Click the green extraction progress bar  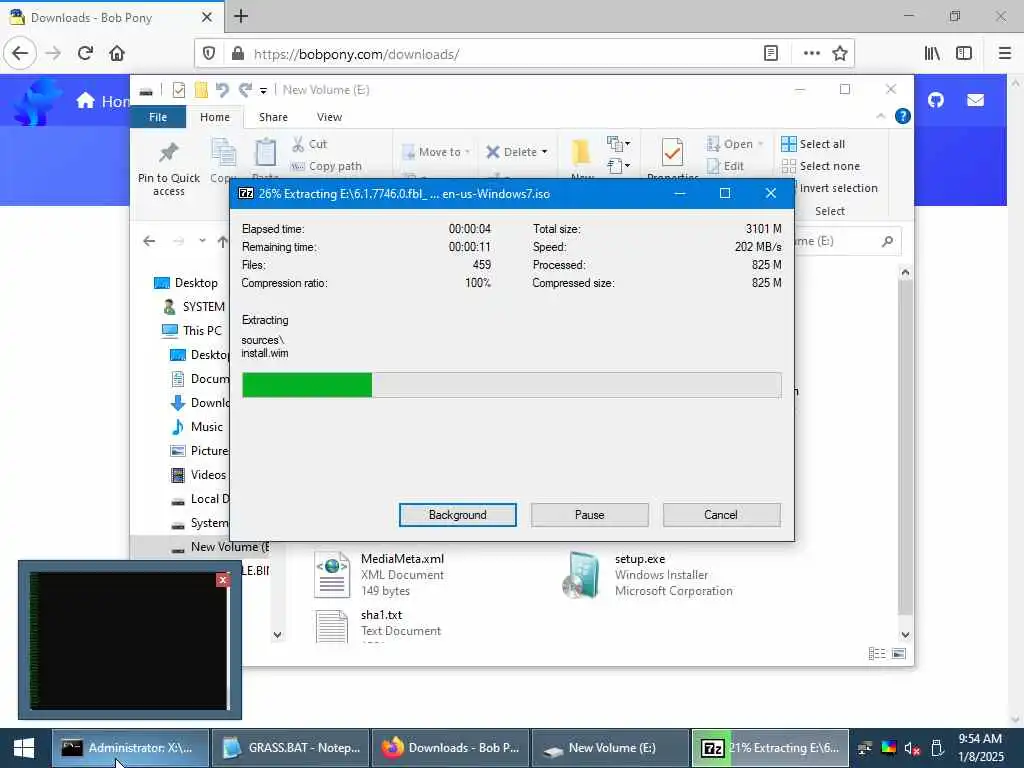tap(511, 385)
